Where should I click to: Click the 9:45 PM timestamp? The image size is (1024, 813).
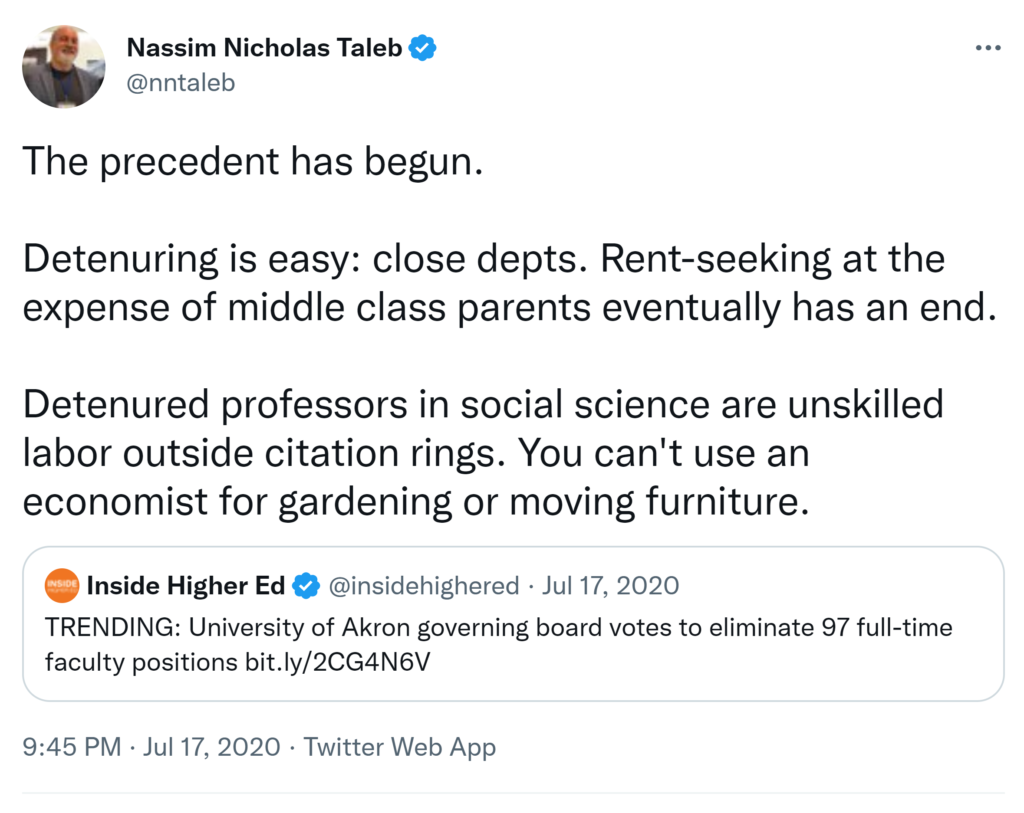(71, 746)
